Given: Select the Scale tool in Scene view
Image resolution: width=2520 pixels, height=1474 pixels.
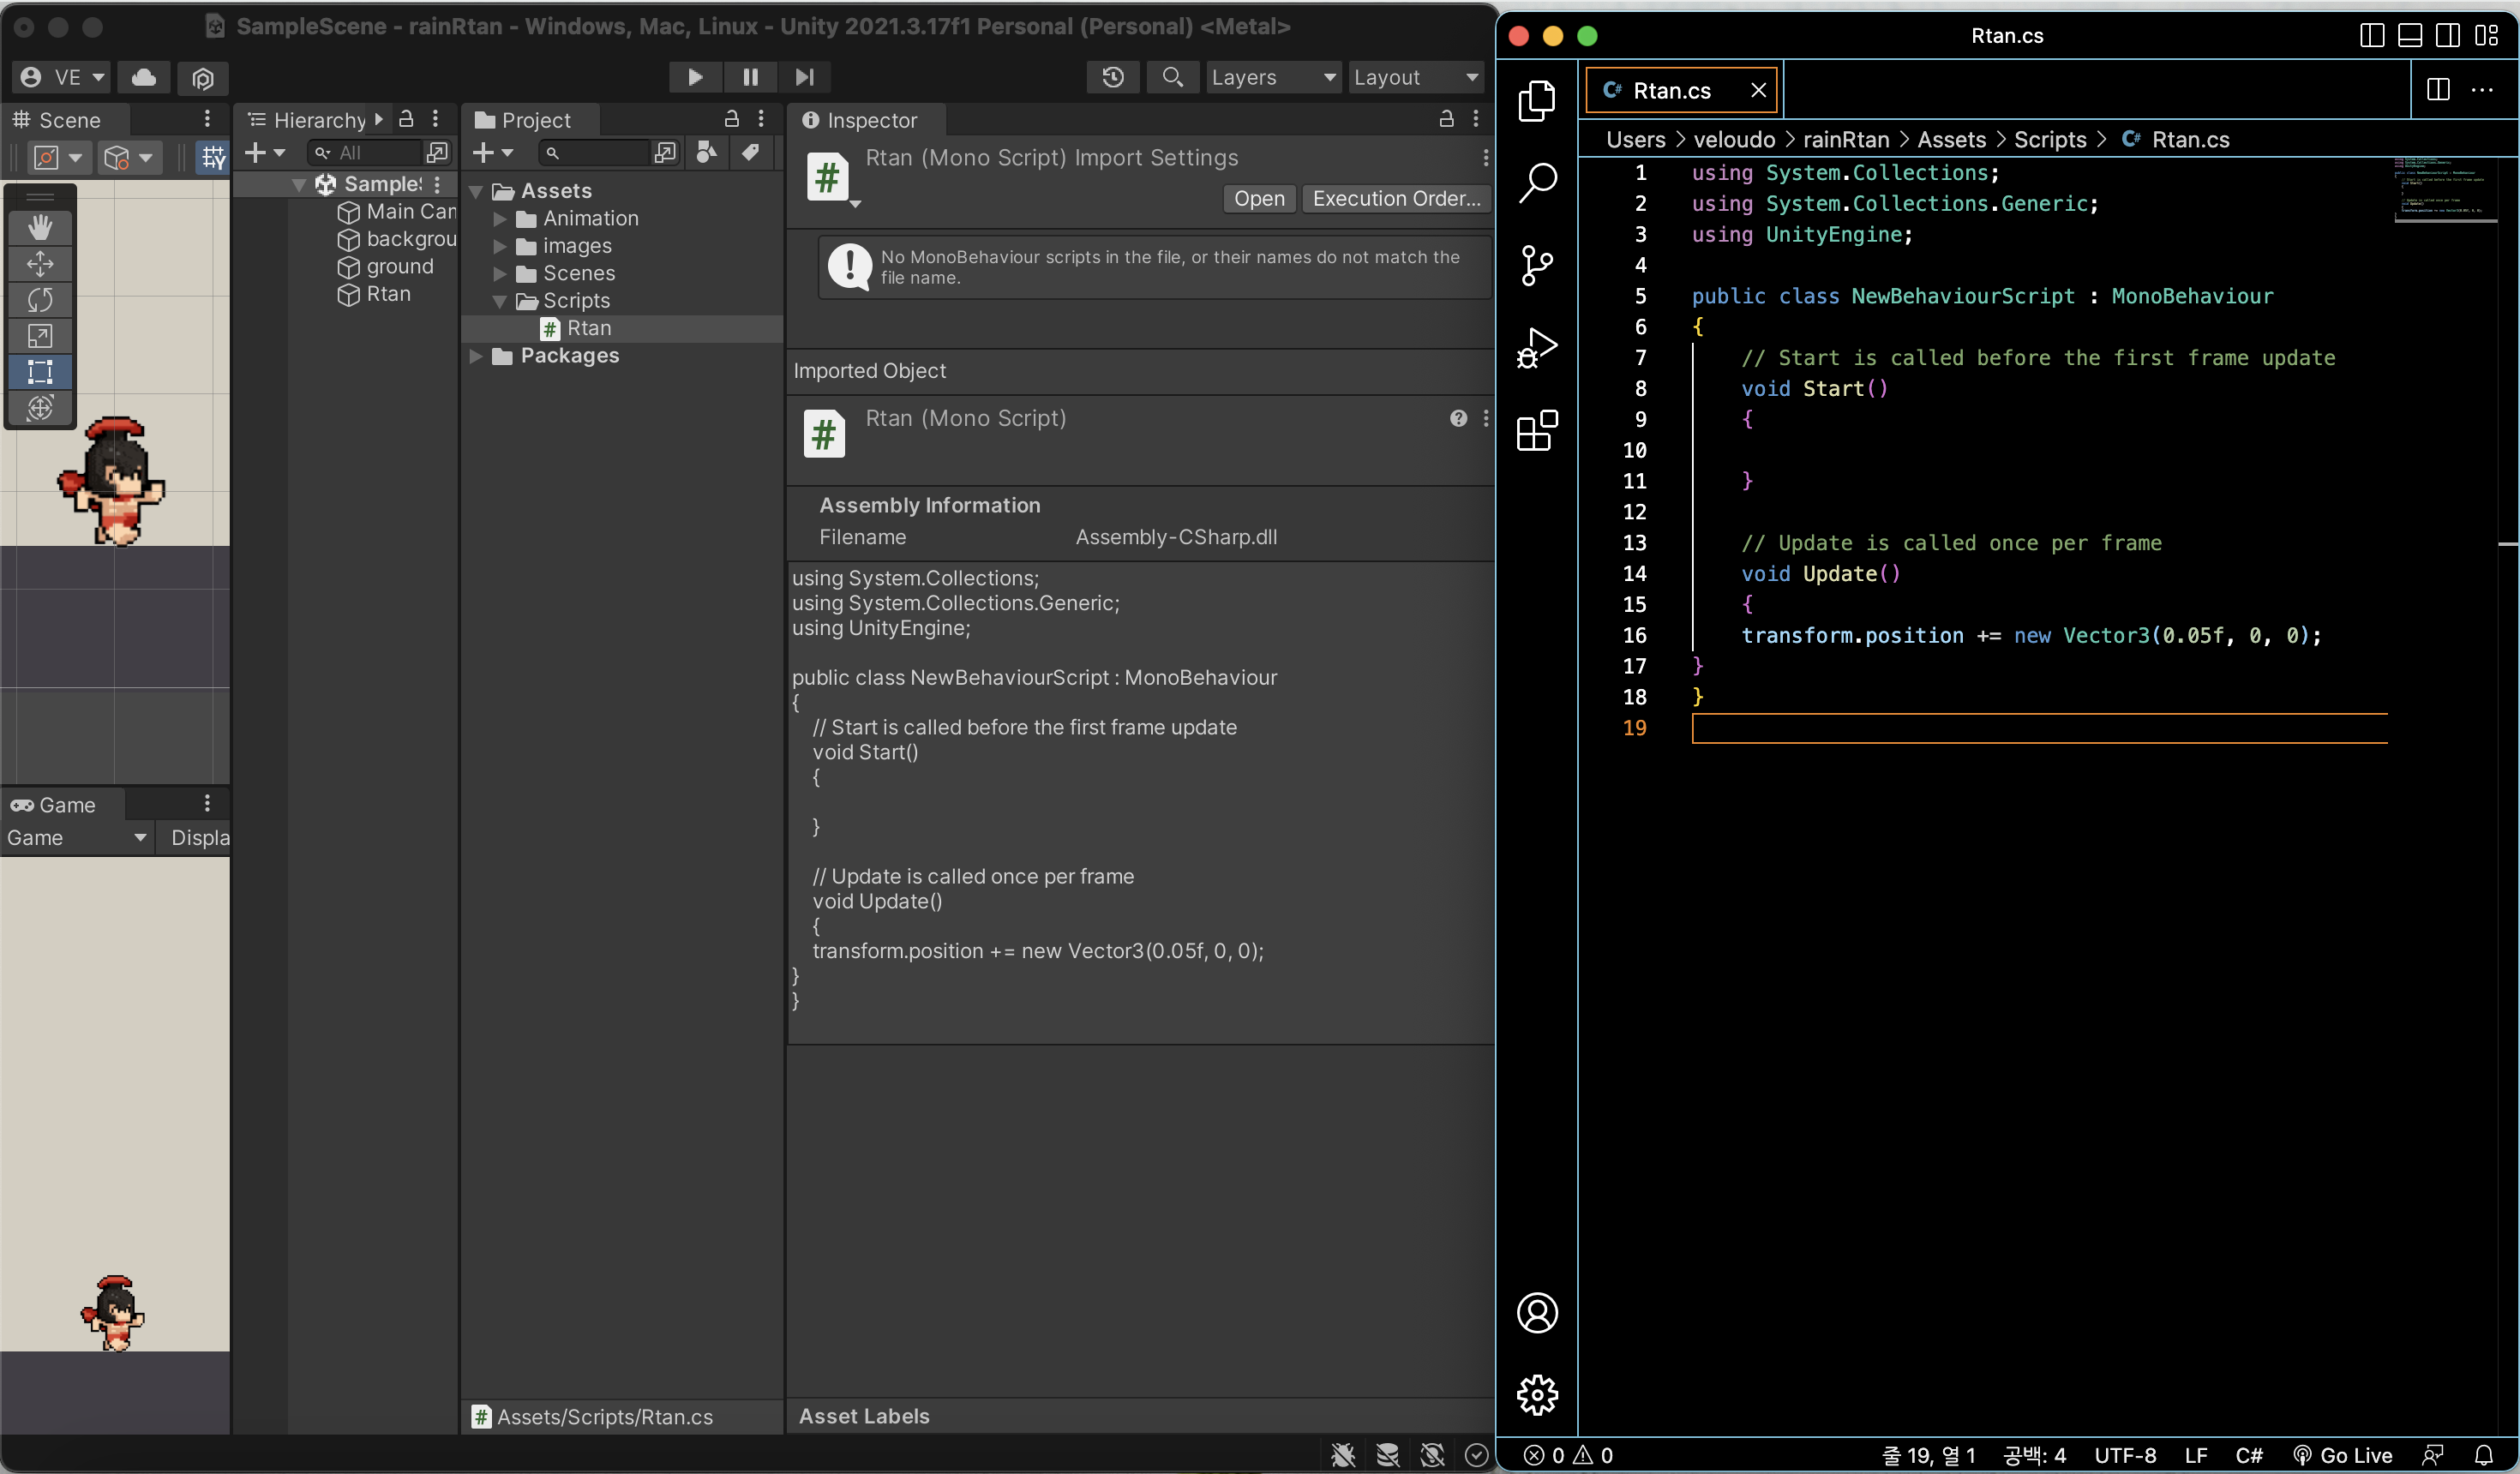Looking at the screenshot, I should (x=40, y=336).
